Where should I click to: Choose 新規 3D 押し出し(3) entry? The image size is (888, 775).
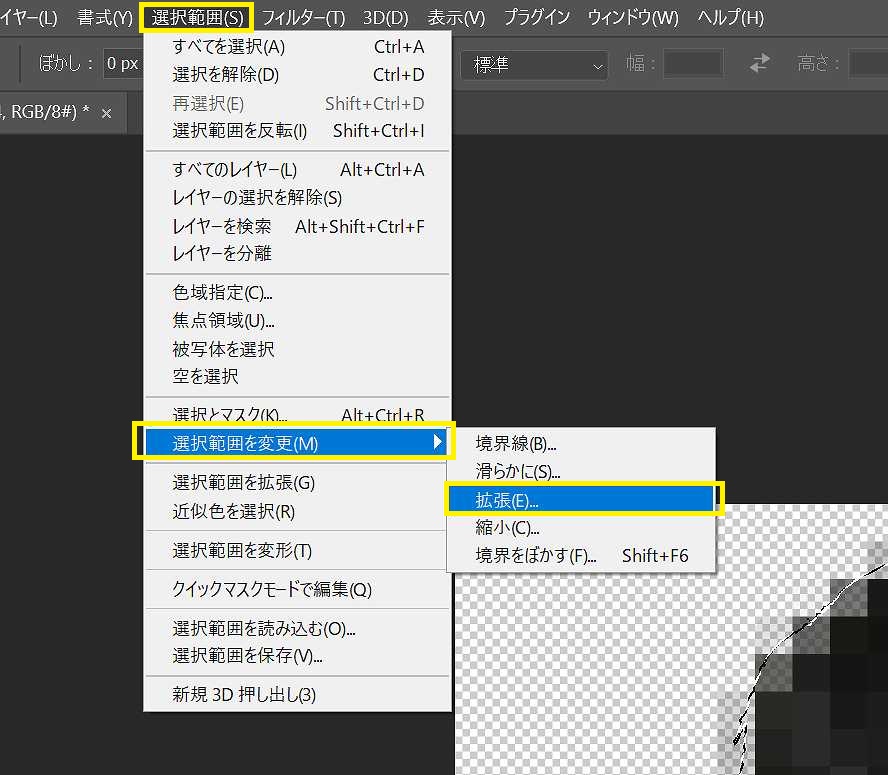pos(298,694)
